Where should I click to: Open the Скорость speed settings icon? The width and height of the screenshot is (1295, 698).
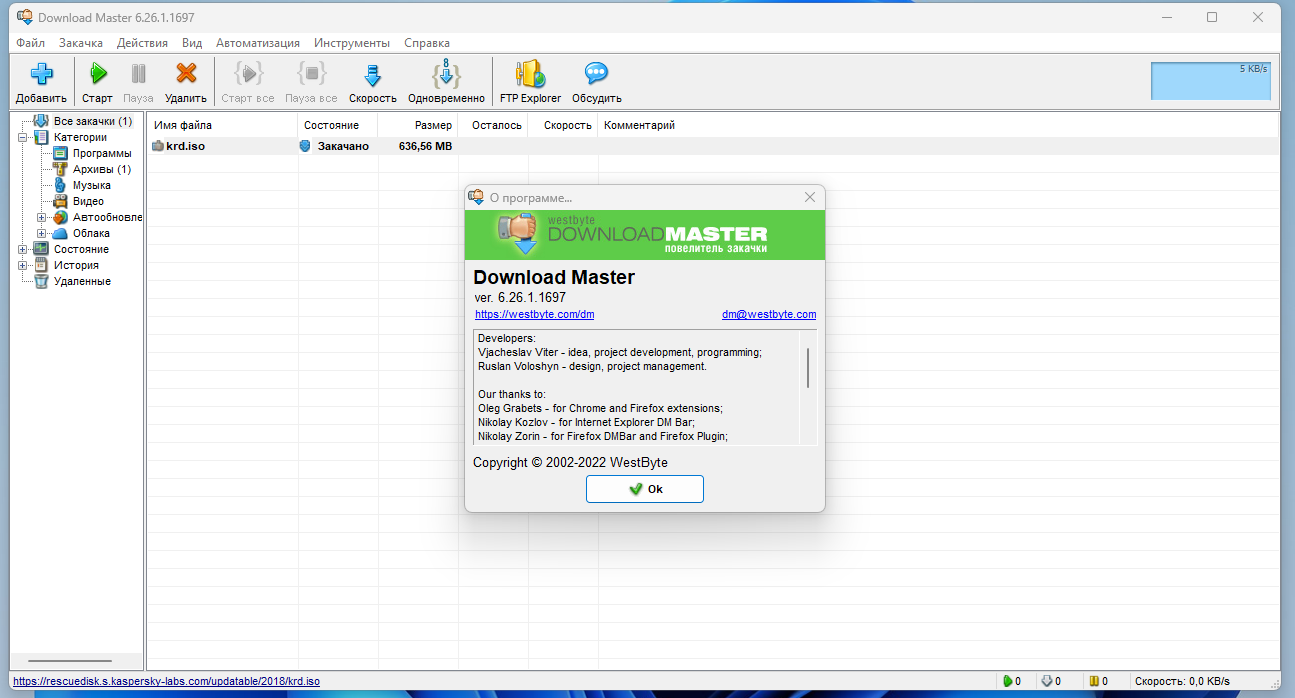pyautogui.click(x=372, y=75)
